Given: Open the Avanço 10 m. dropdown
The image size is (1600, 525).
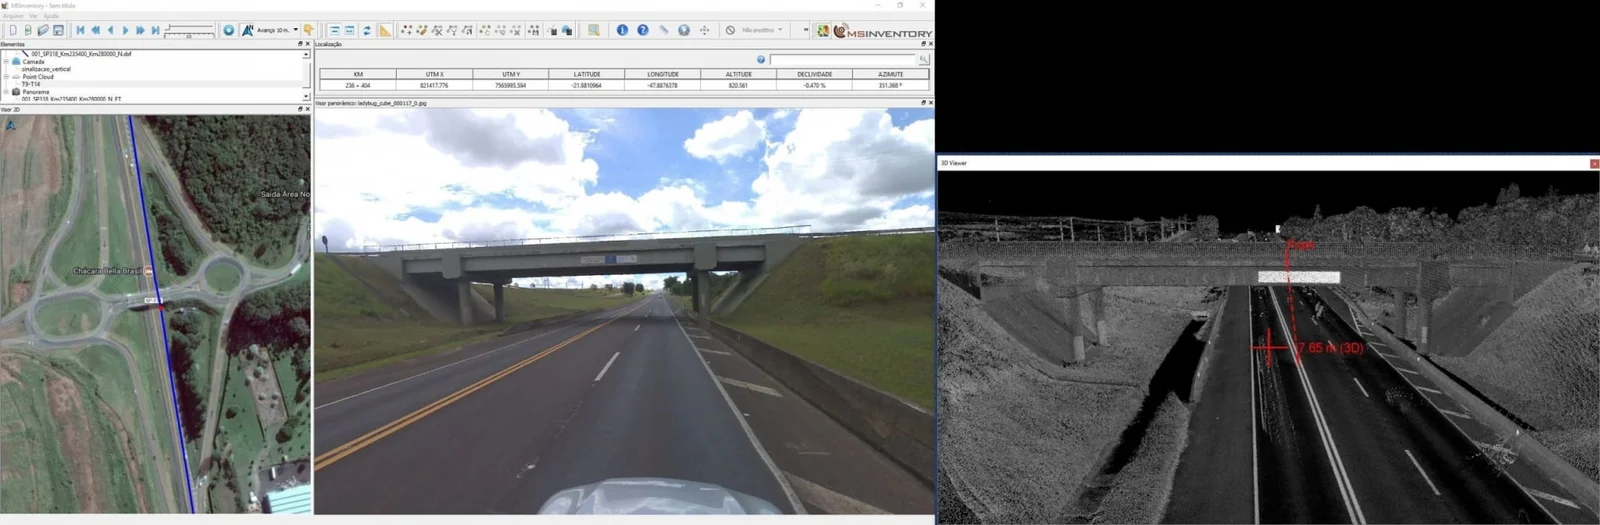Looking at the screenshot, I should (x=295, y=30).
